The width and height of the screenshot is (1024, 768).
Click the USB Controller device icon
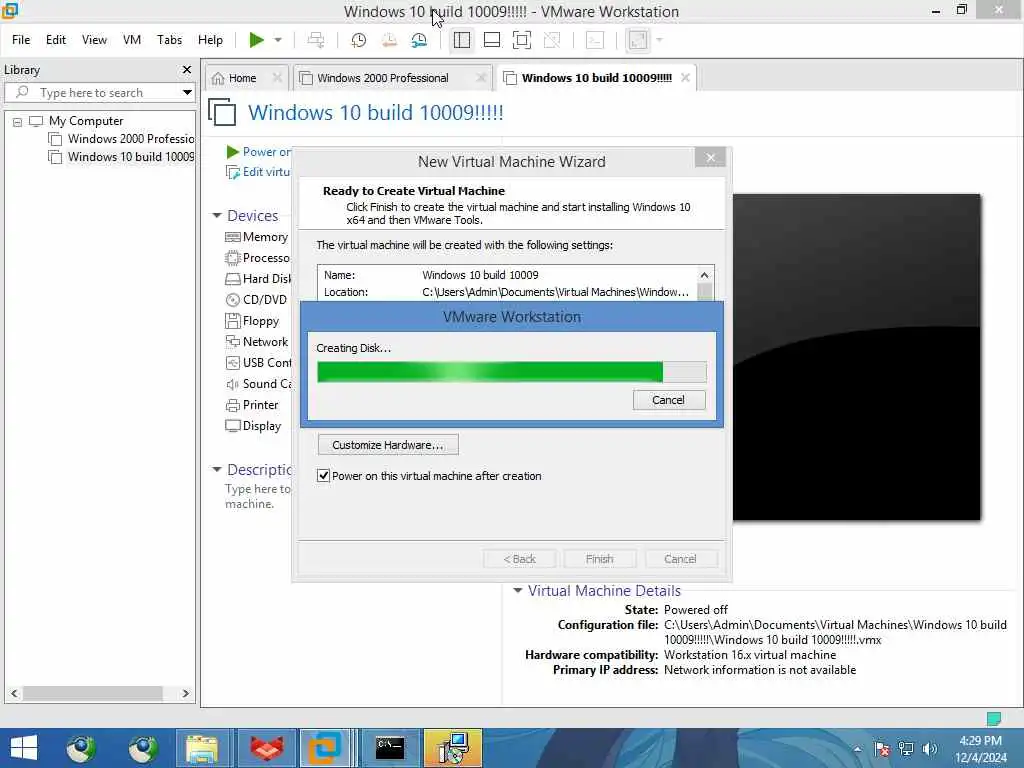tap(232, 362)
